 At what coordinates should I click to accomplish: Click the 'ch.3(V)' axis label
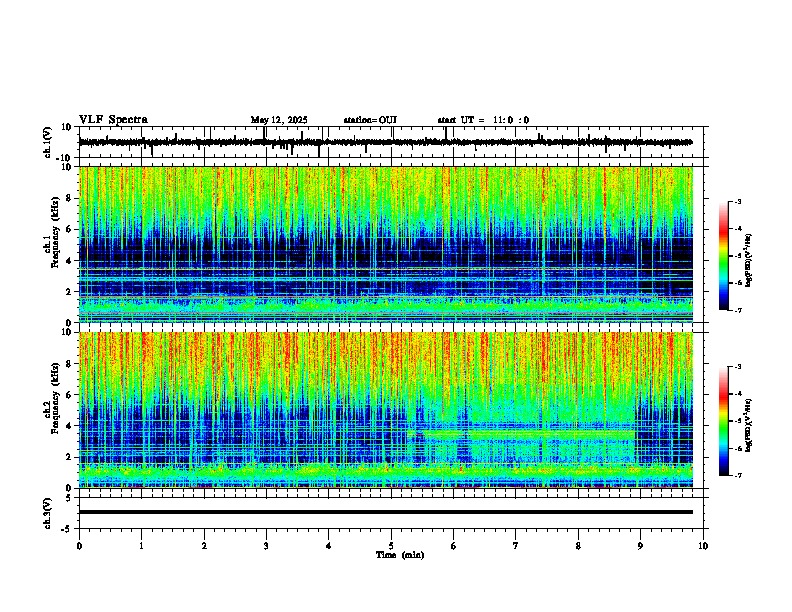pos(48,513)
